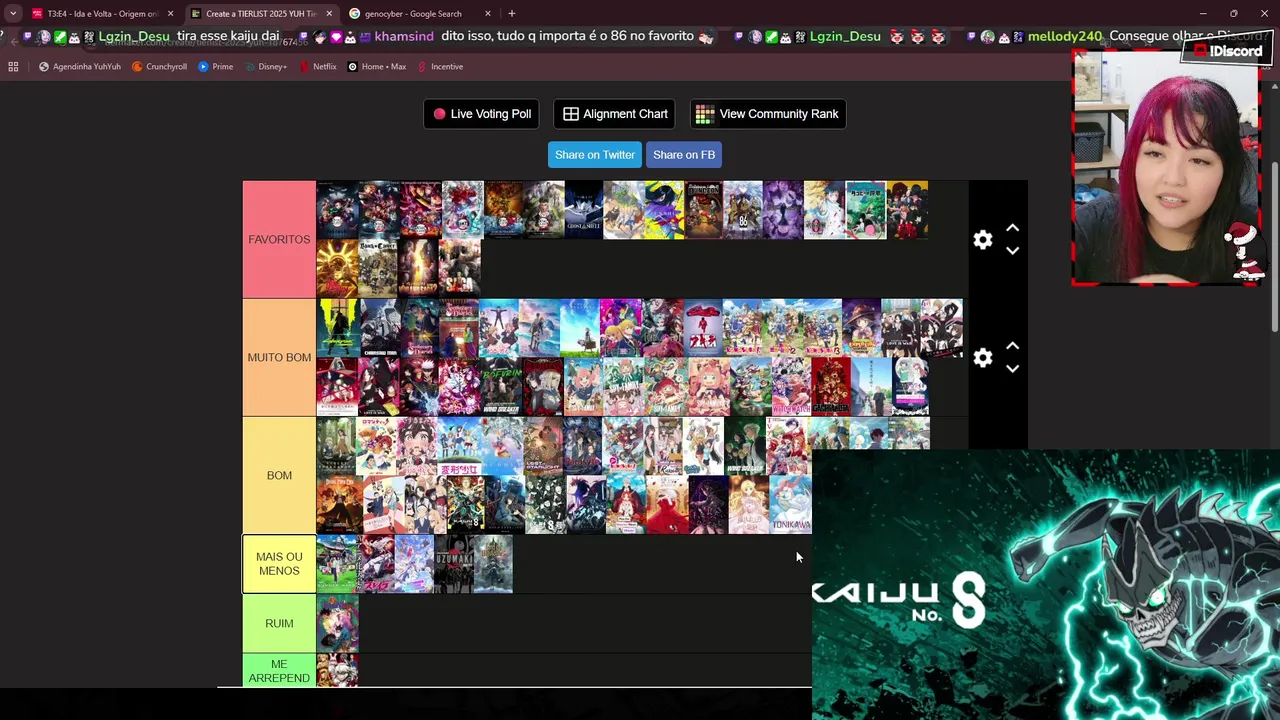Click the RUIM tier label
Screen dimensions: 1280x720
point(279,624)
